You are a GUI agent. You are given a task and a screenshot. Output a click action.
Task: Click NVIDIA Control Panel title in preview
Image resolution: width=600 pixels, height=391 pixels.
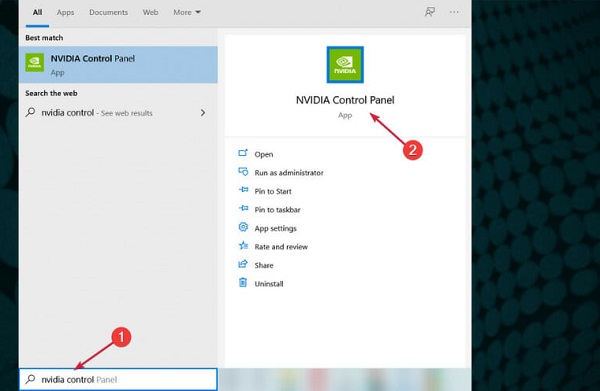pos(345,100)
